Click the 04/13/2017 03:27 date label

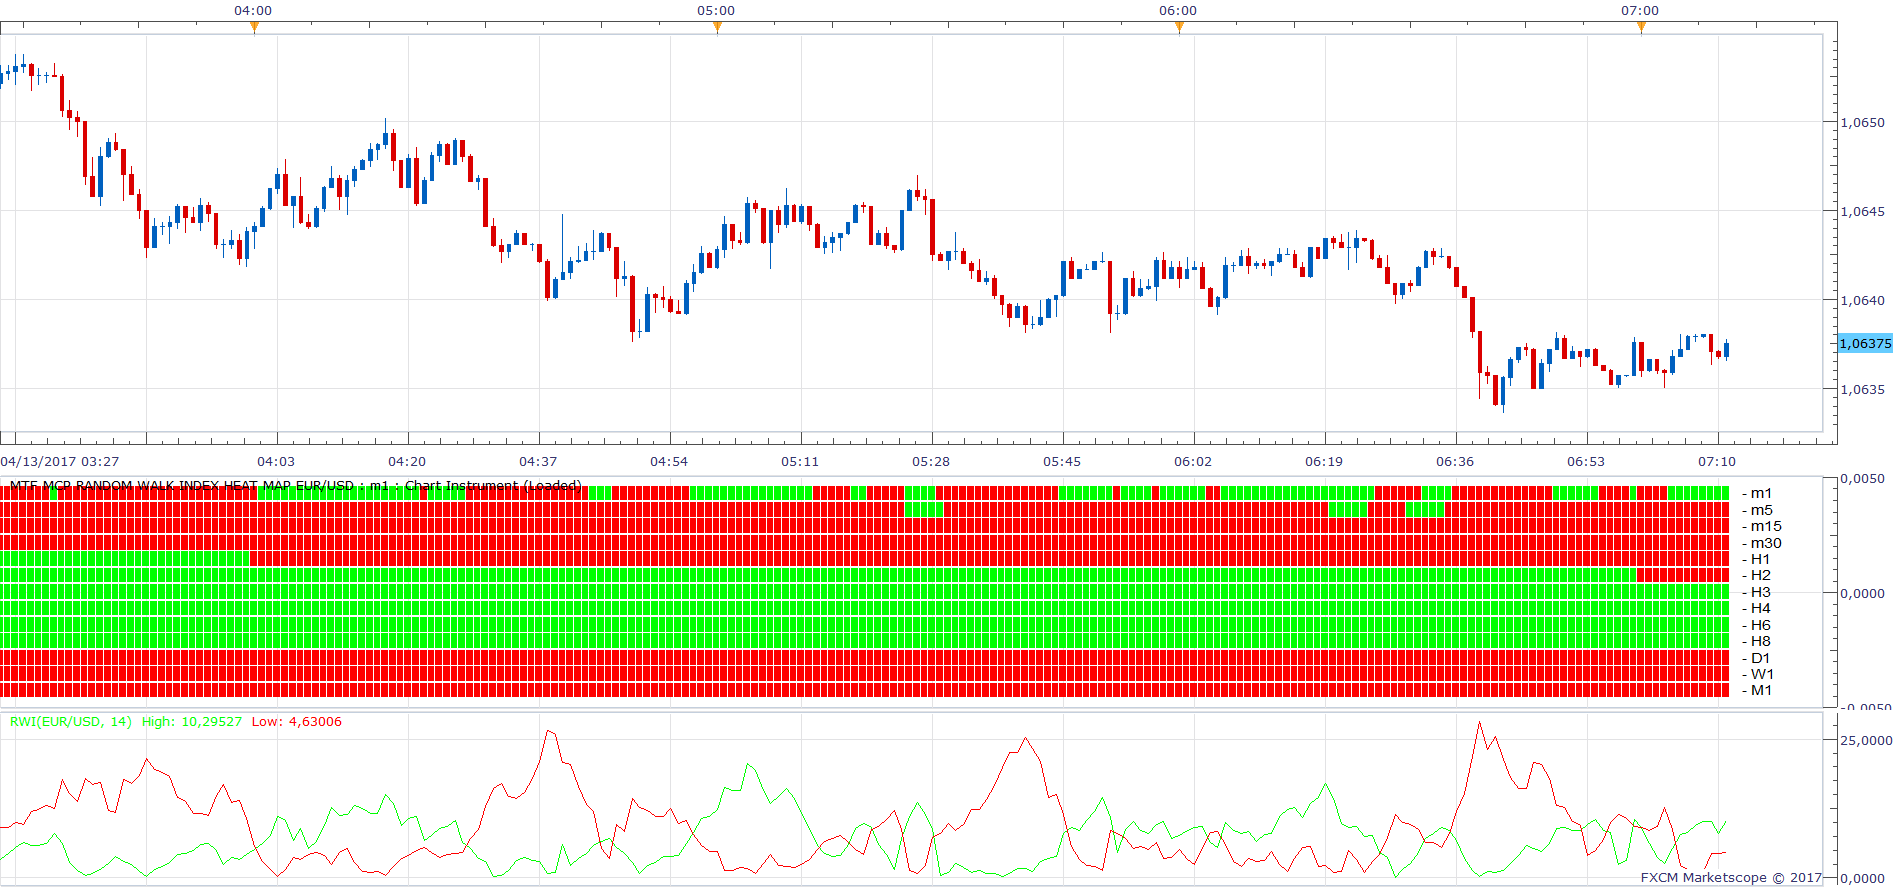(x=60, y=461)
